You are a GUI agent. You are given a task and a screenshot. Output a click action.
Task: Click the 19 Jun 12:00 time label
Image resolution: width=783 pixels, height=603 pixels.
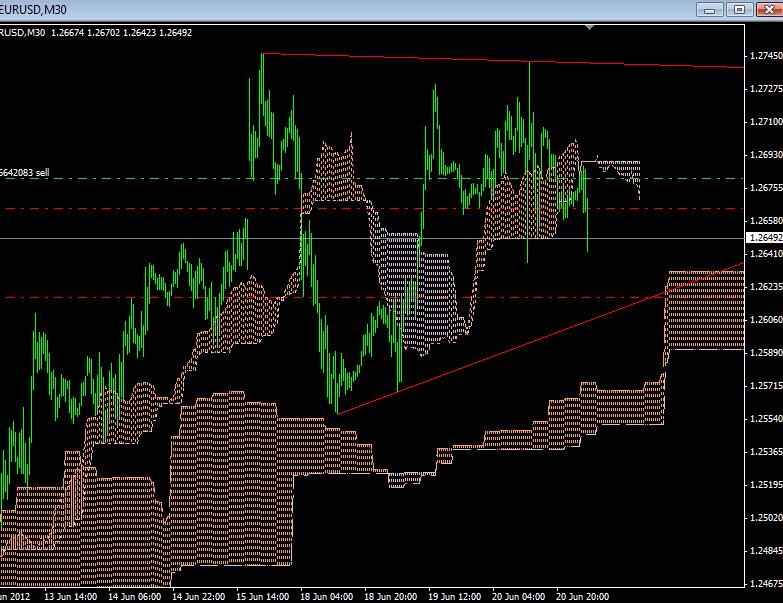pyautogui.click(x=454, y=597)
